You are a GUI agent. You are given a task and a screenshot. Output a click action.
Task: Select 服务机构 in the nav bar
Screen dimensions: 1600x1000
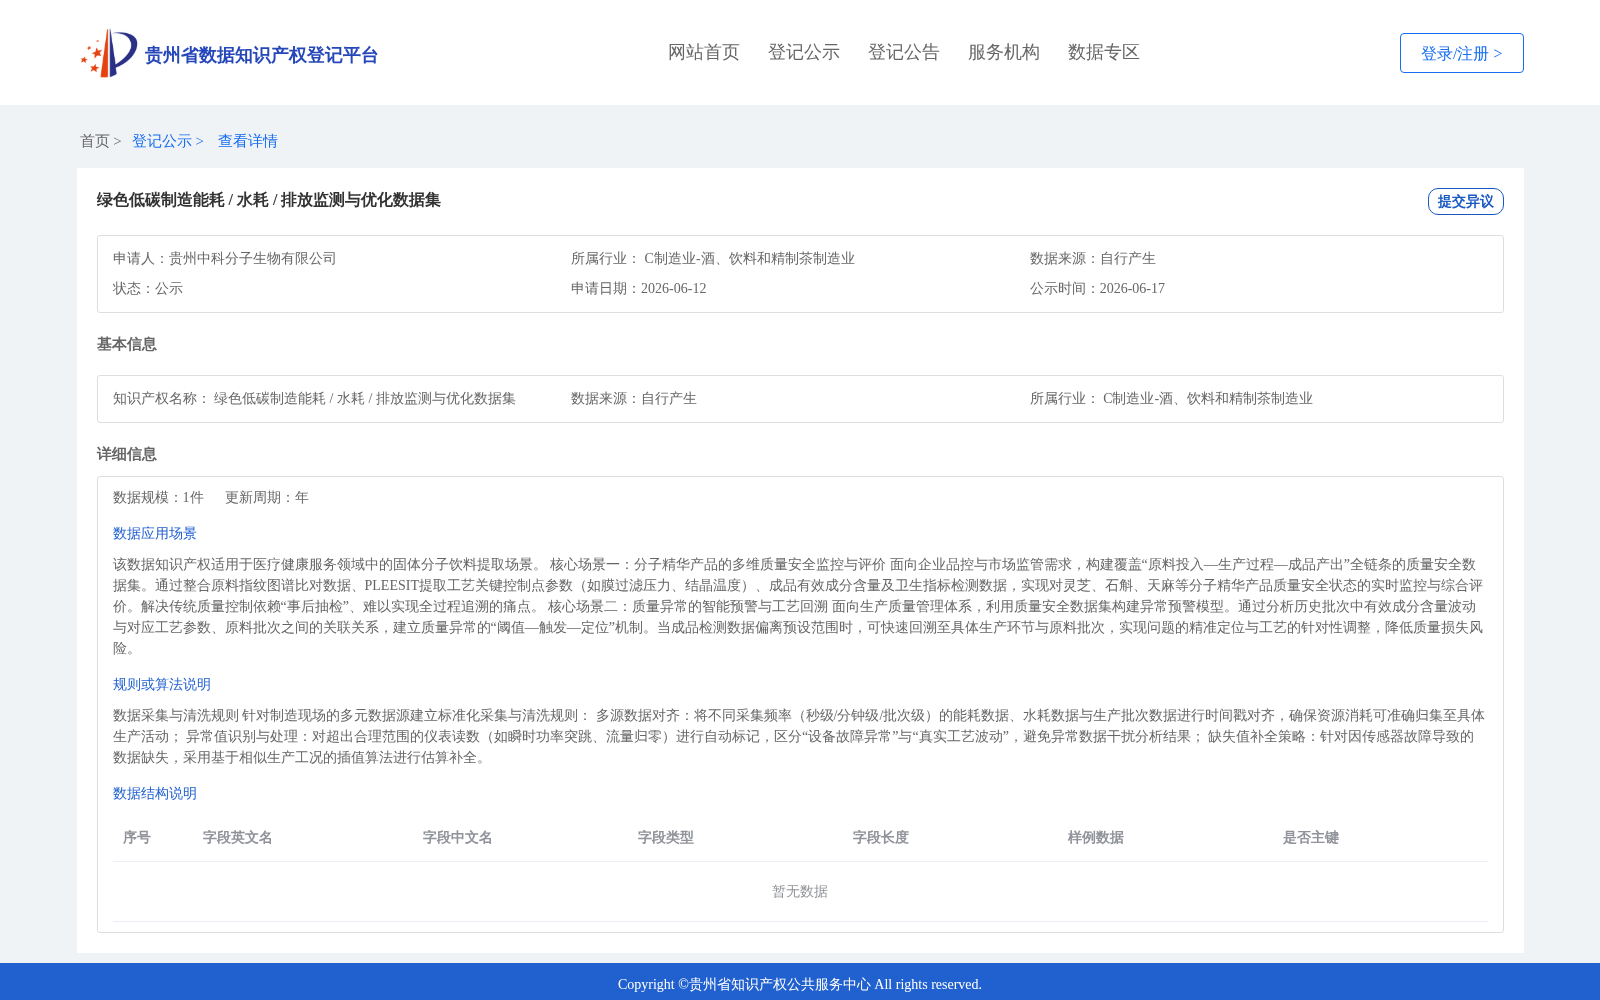1004,52
